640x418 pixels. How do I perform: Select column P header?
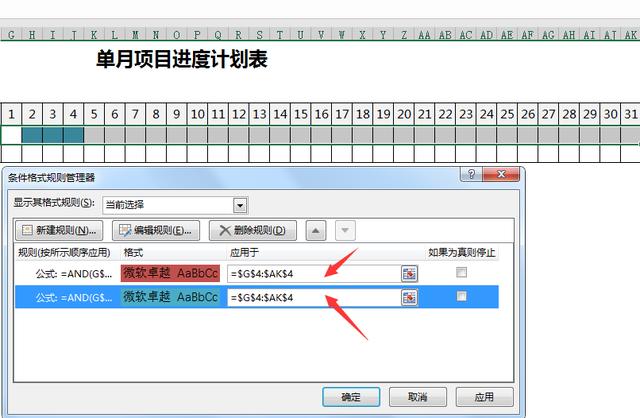point(197,35)
